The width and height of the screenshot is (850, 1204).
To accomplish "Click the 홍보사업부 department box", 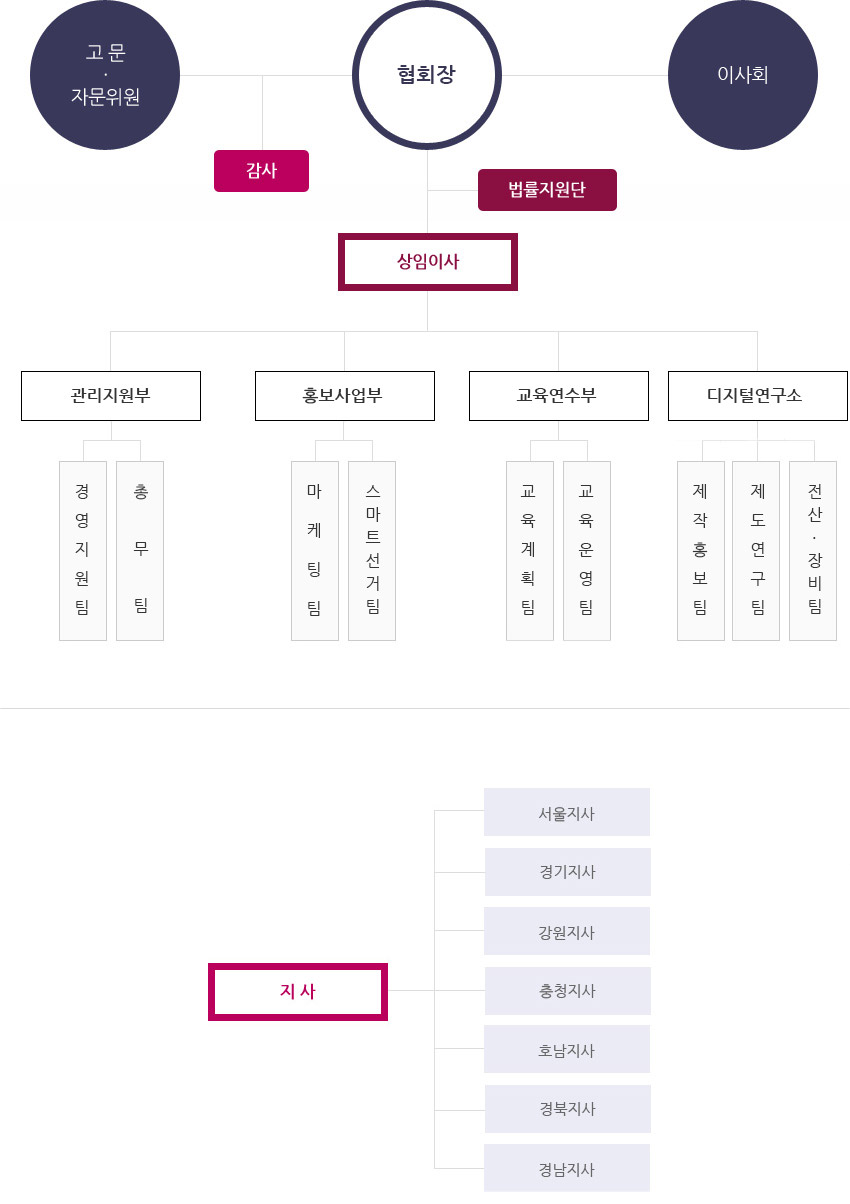I will point(345,396).
